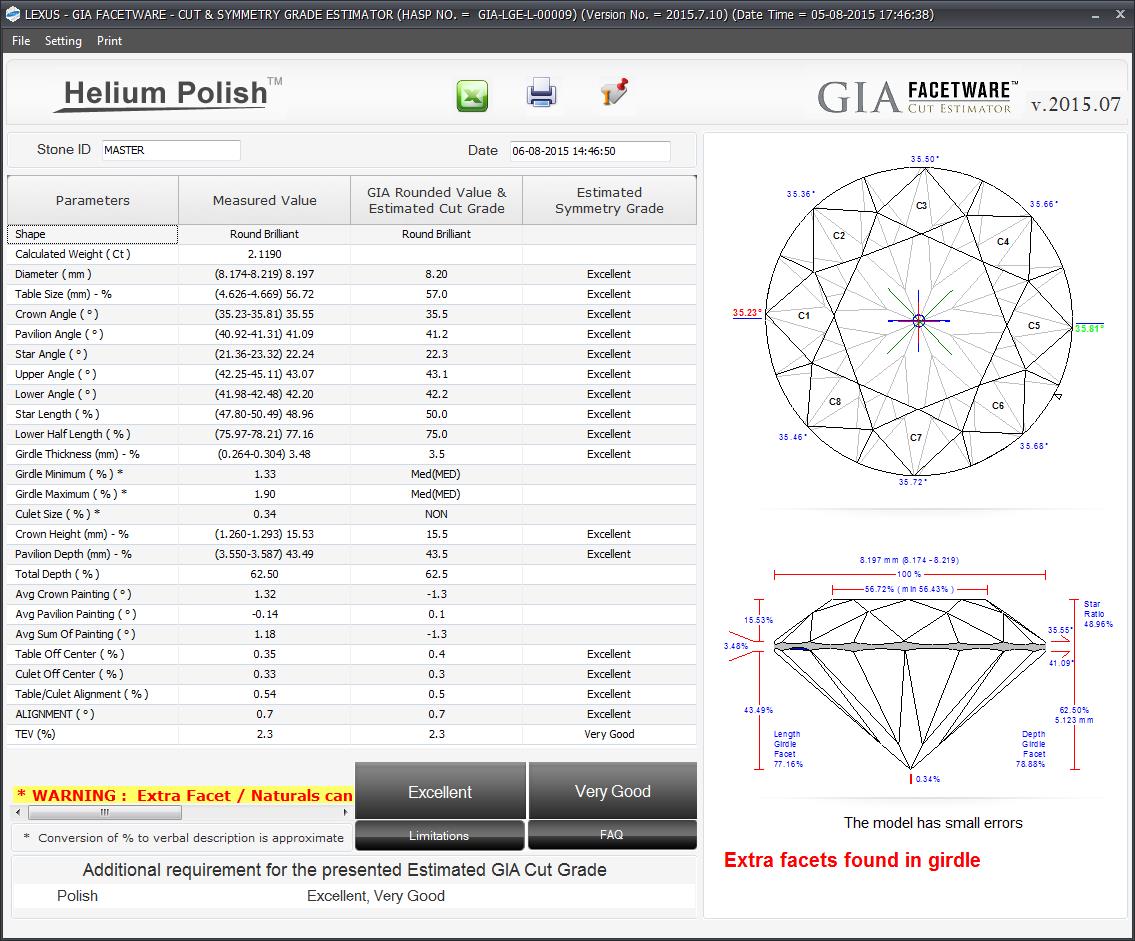Screen dimensions: 1135x941
Task: Select the Table/Culet Alignment ( % ) label
Action: click(x=82, y=694)
